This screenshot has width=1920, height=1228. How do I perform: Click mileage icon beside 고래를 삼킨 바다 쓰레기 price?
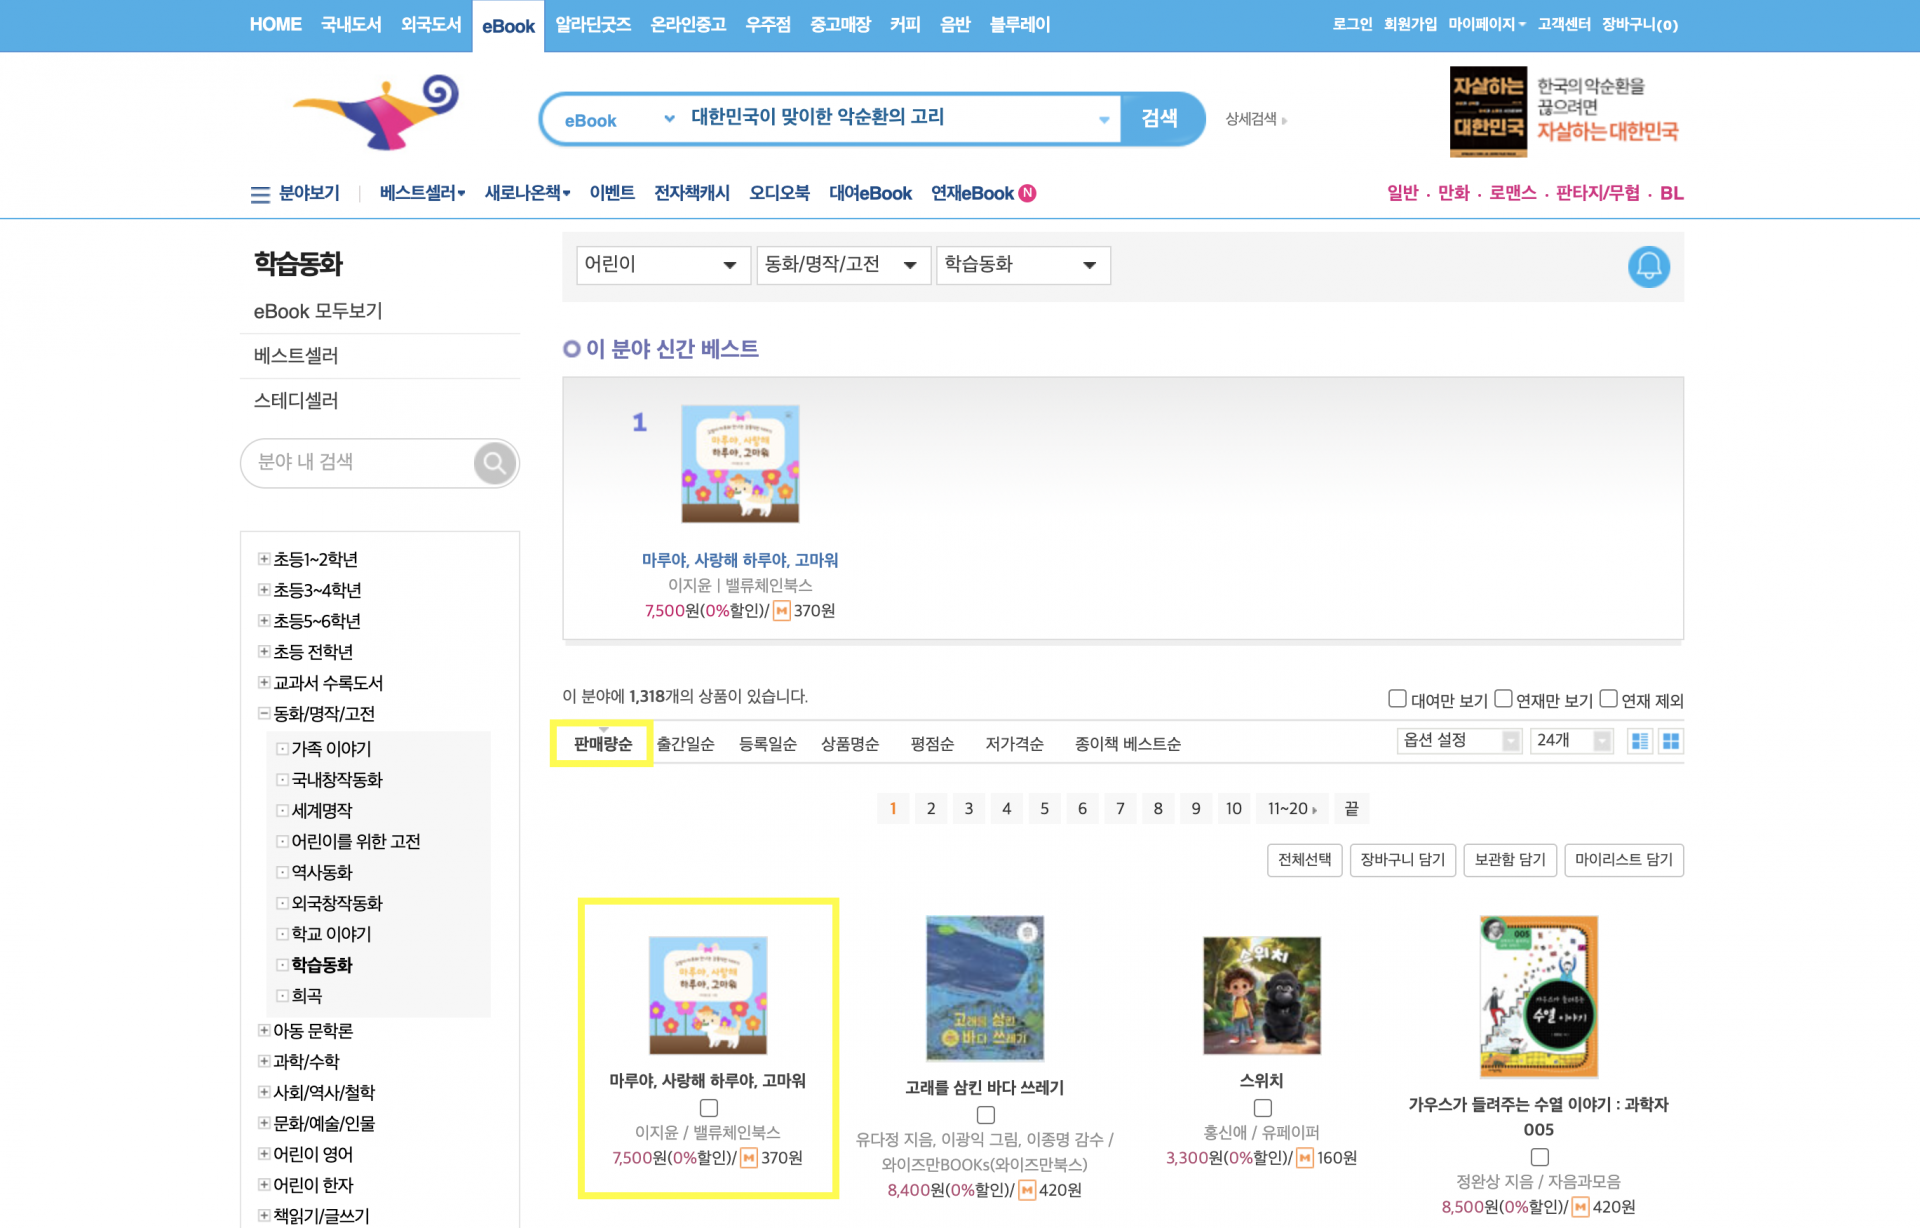pos(1027,1190)
